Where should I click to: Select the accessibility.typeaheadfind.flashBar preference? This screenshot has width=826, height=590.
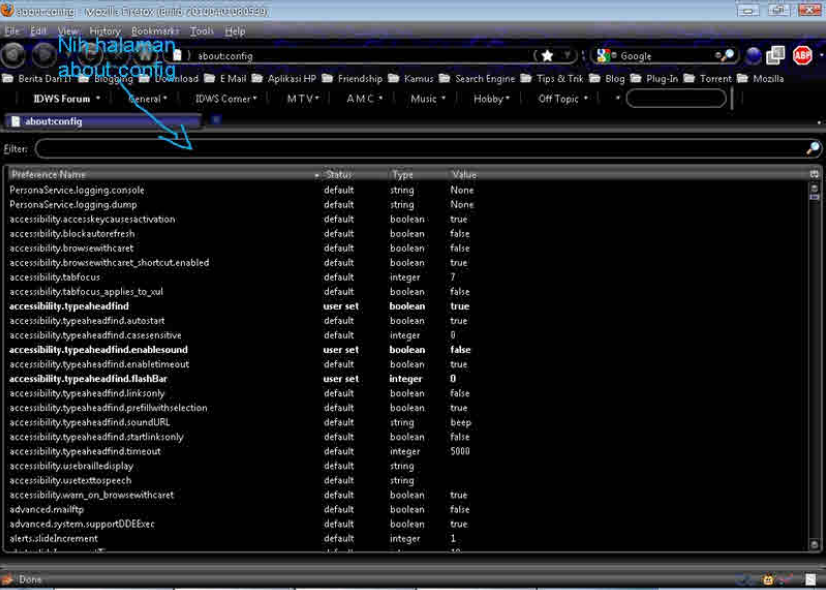[x=407, y=379]
